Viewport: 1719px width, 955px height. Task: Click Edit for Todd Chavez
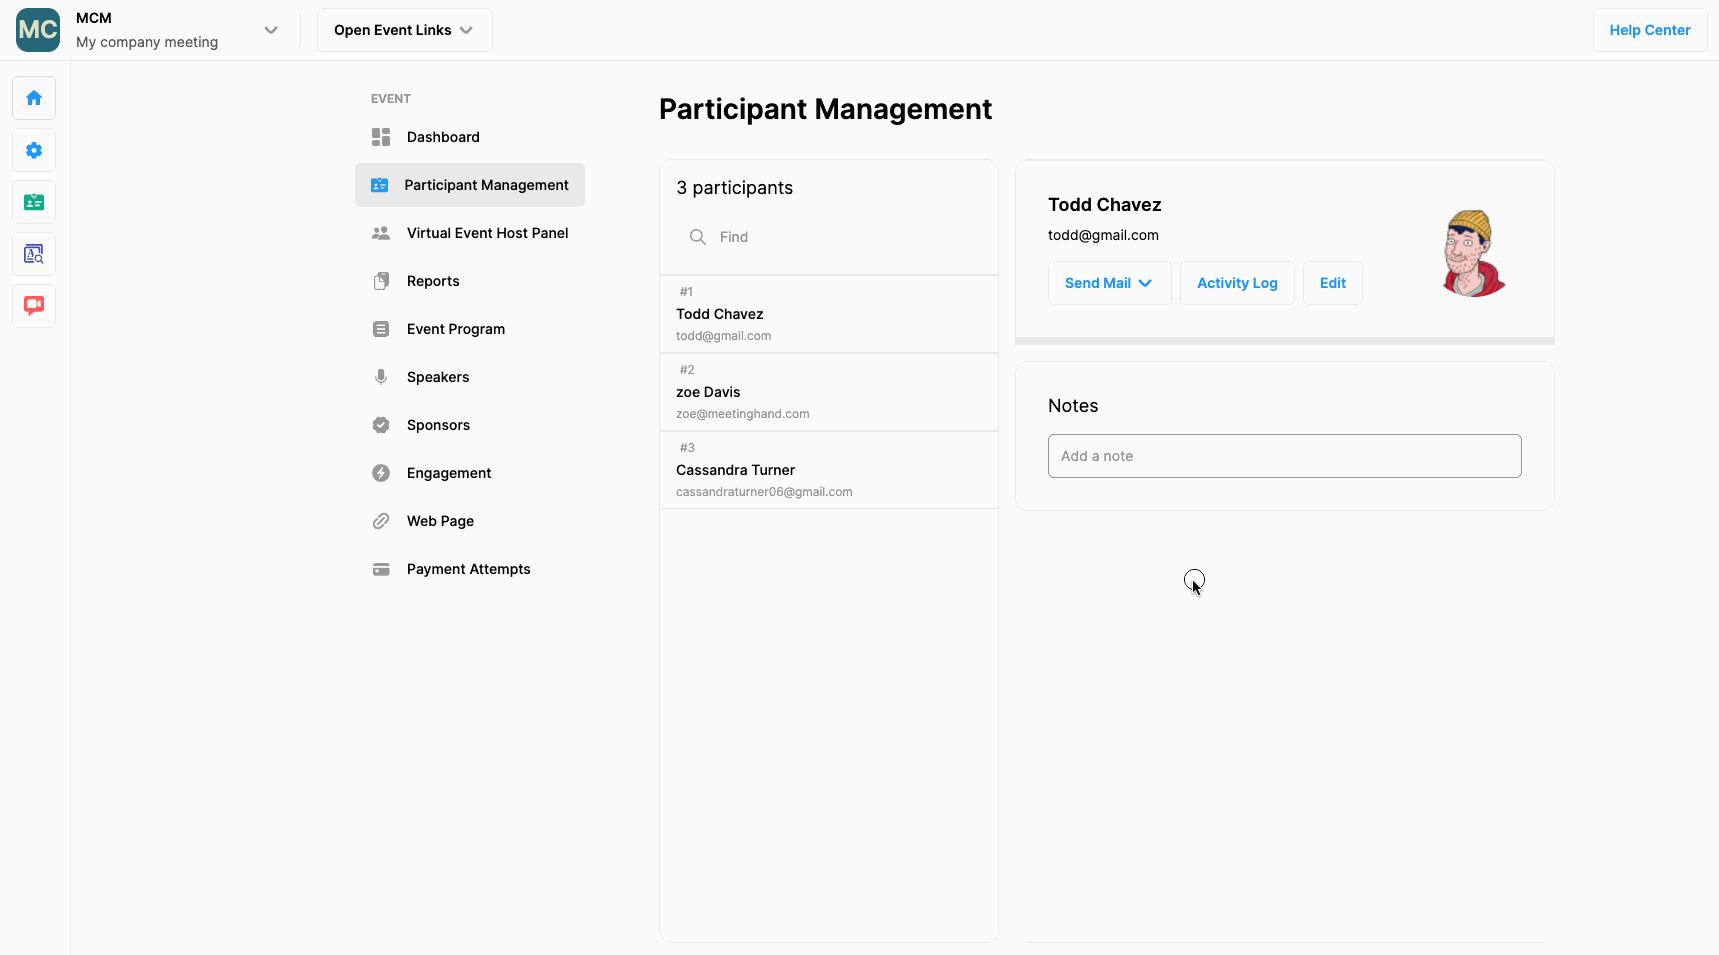coord(1332,283)
